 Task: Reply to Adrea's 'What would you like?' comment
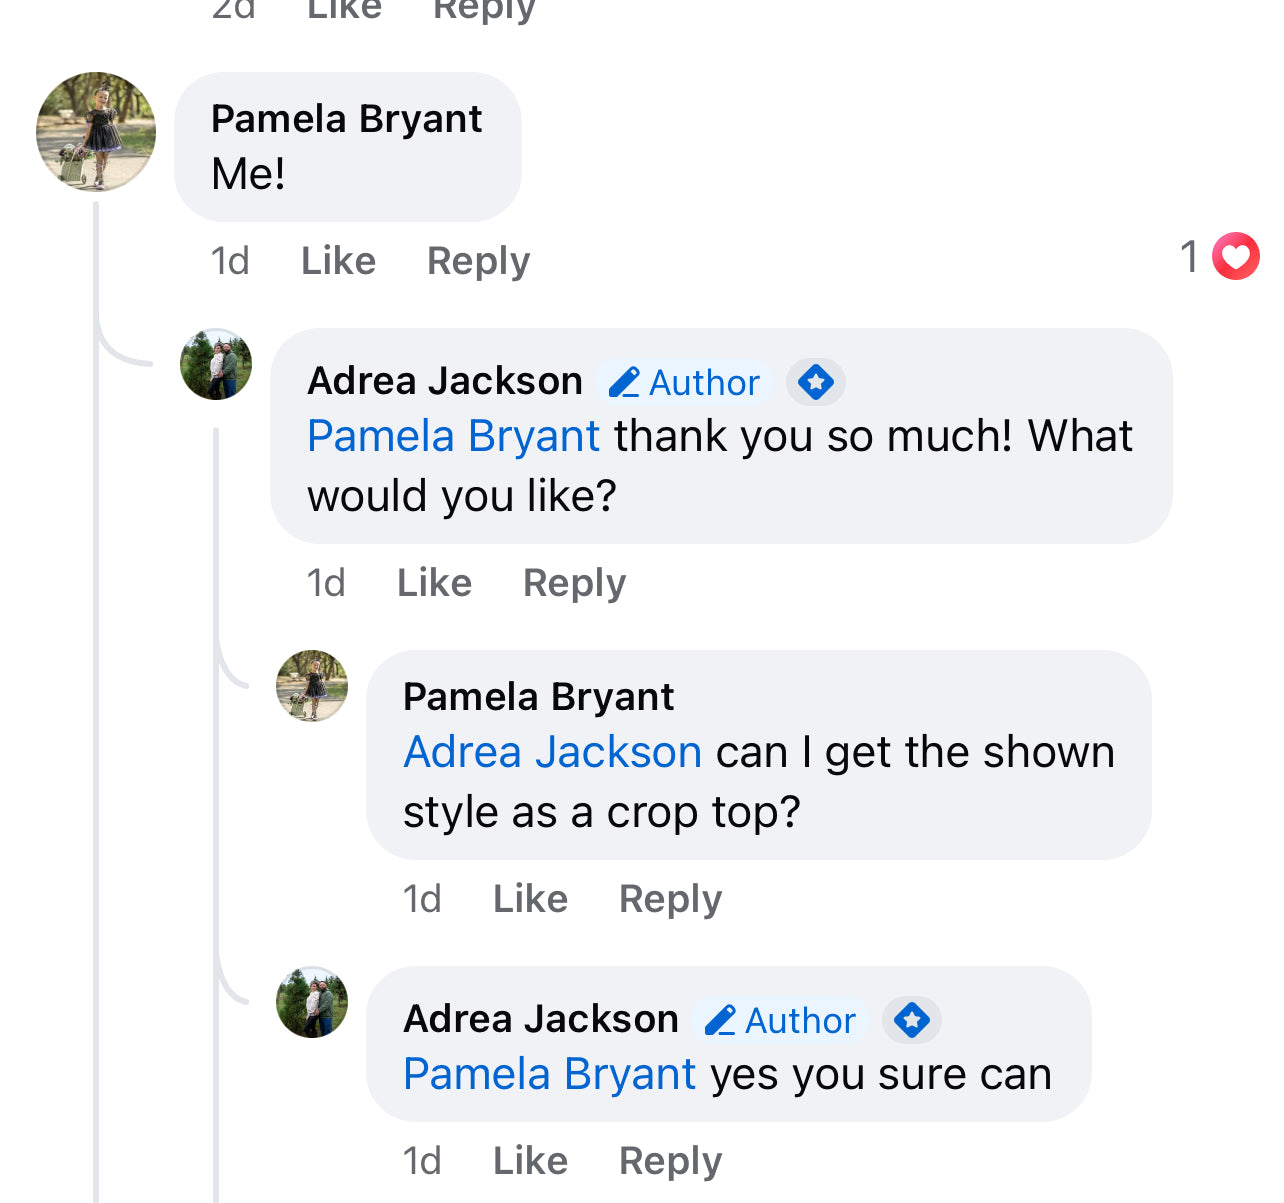point(574,583)
